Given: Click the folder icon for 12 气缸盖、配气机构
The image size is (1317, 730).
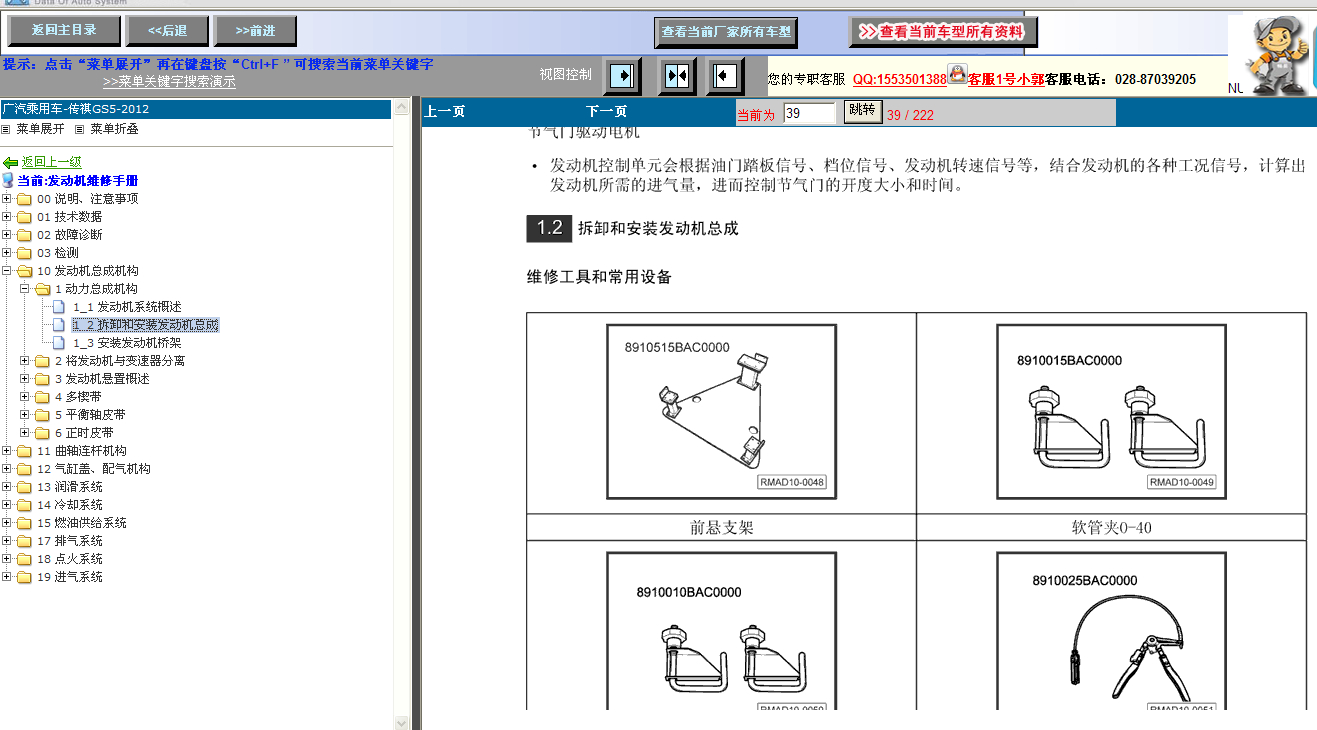Looking at the screenshot, I should click(x=24, y=469).
